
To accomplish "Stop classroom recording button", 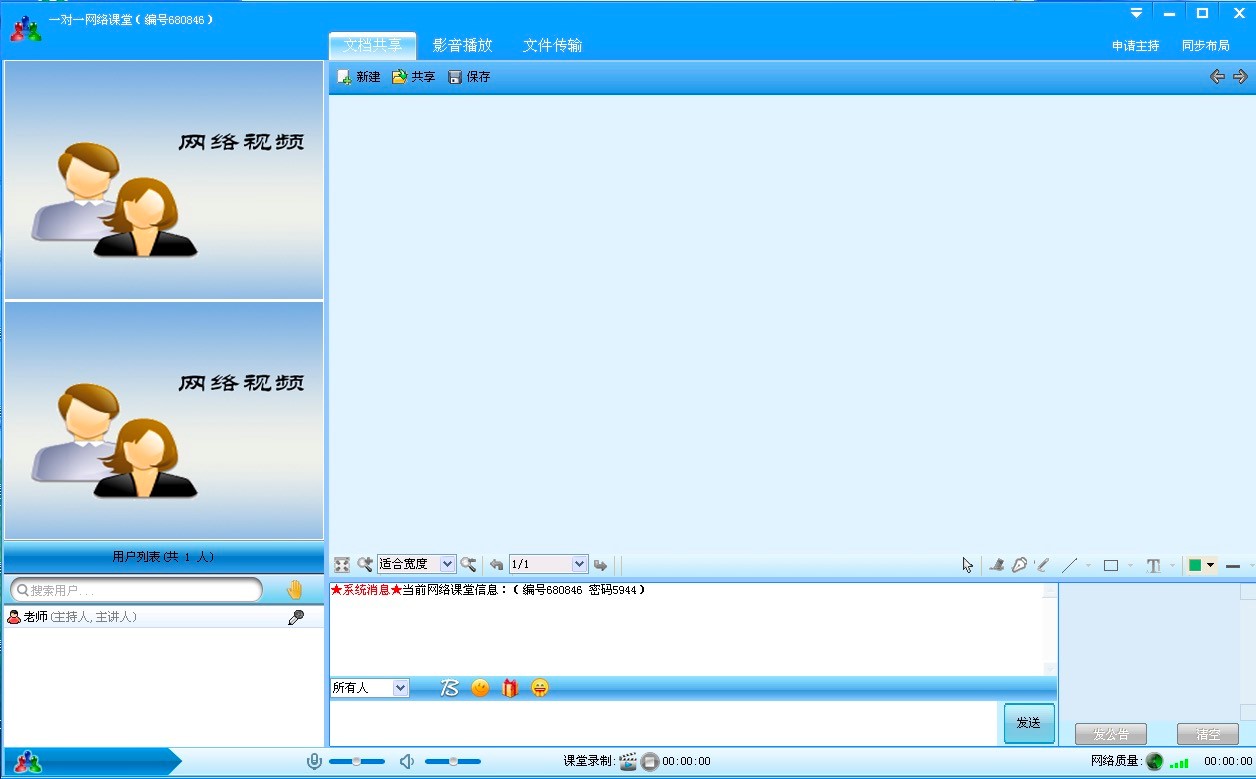I will pyautogui.click(x=650, y=762).
